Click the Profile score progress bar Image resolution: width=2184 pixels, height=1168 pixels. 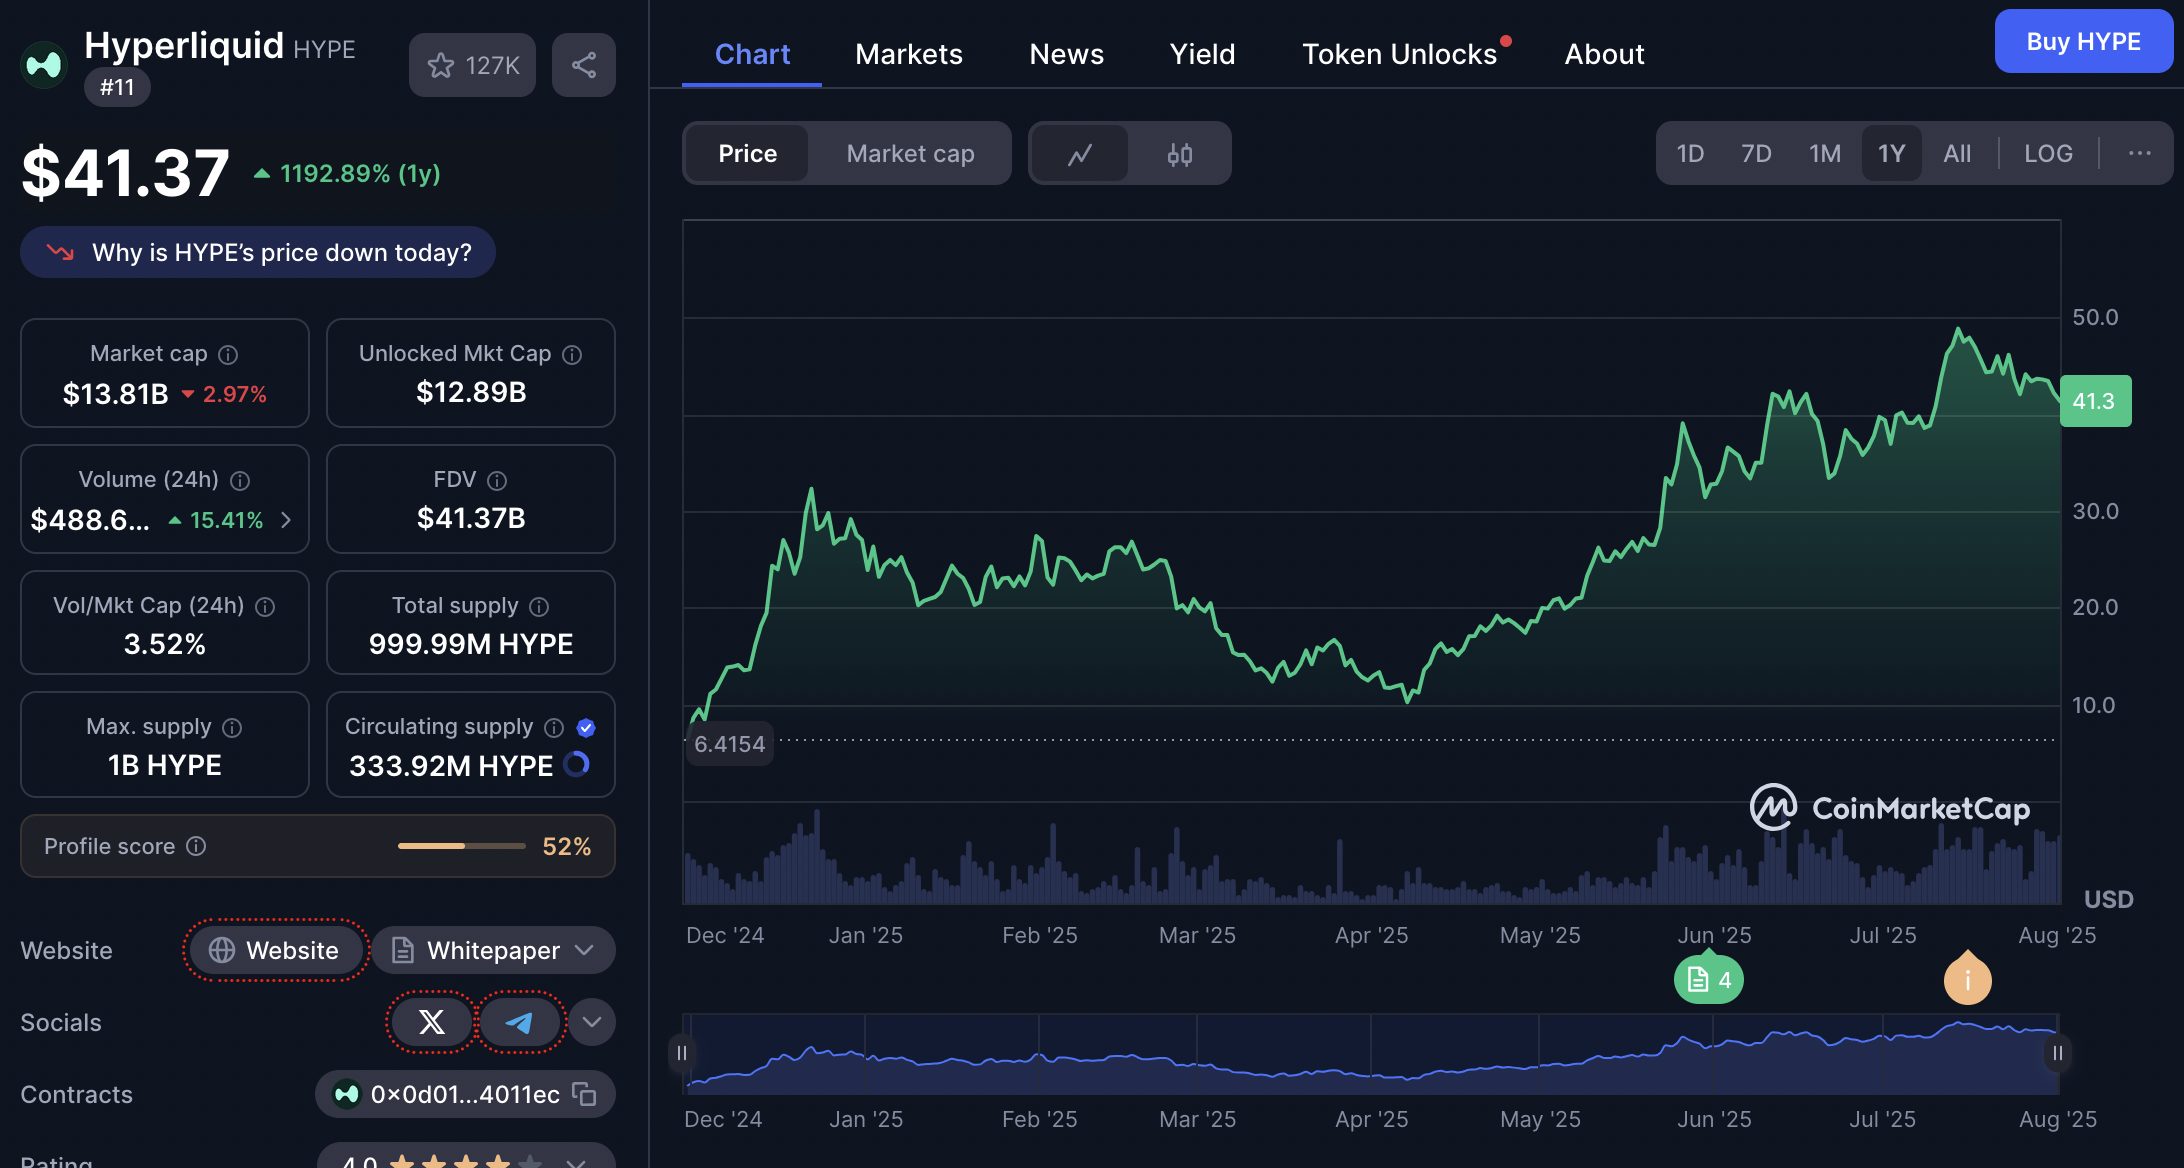462,846
